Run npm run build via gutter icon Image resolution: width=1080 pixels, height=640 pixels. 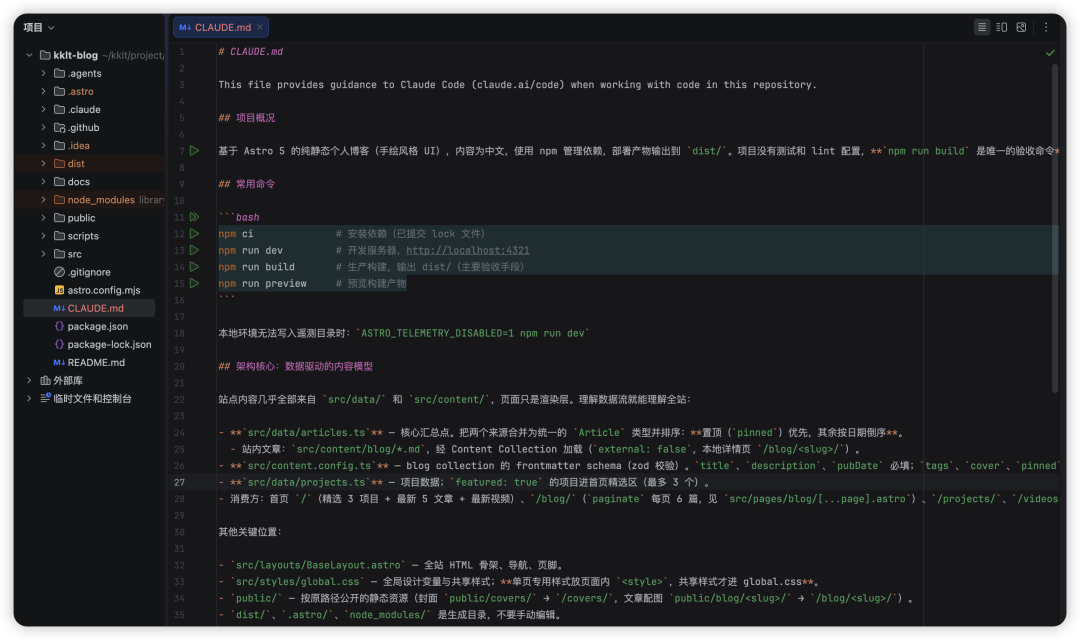click(x=194, y=267)
